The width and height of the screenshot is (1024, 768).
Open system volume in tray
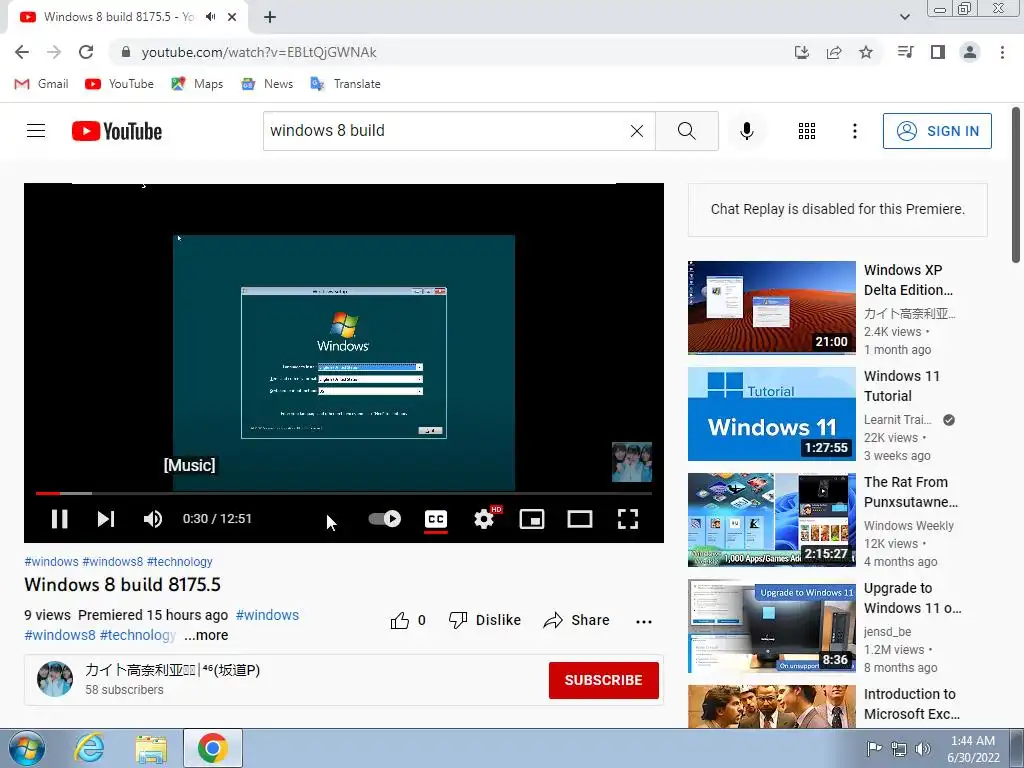(922, 749)
